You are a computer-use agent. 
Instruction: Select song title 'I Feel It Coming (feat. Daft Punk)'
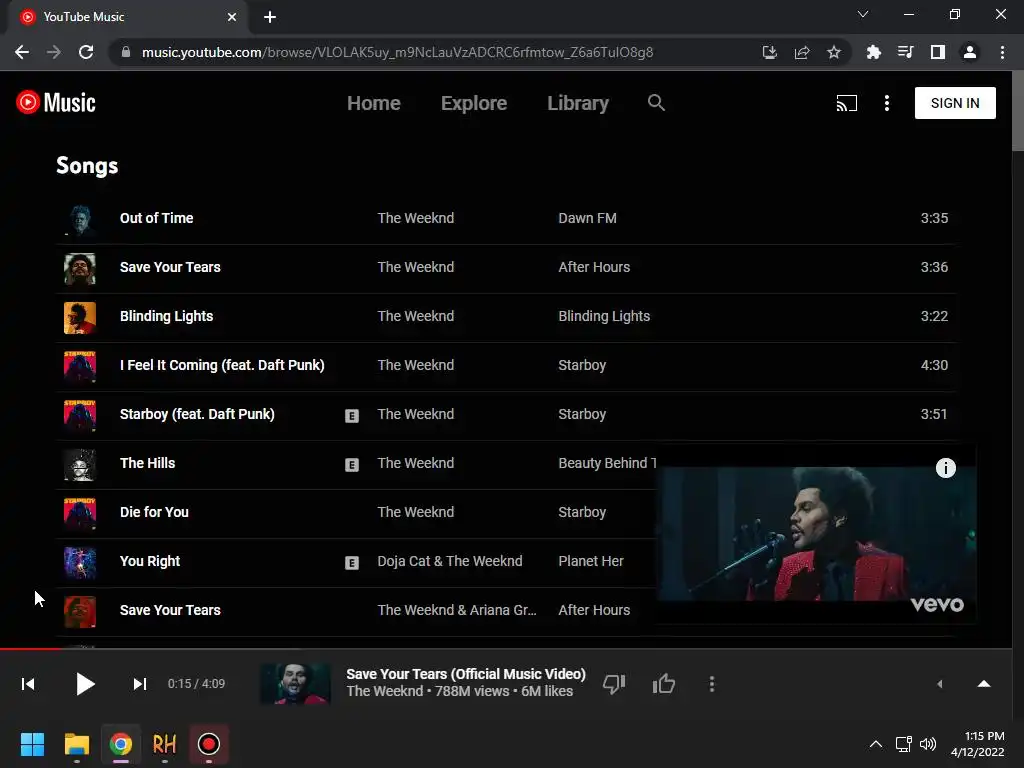tap(222, 365)
